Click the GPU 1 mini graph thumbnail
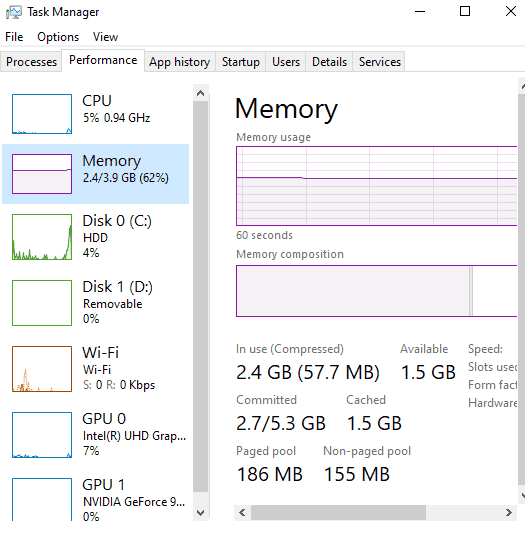 [42, 500]
